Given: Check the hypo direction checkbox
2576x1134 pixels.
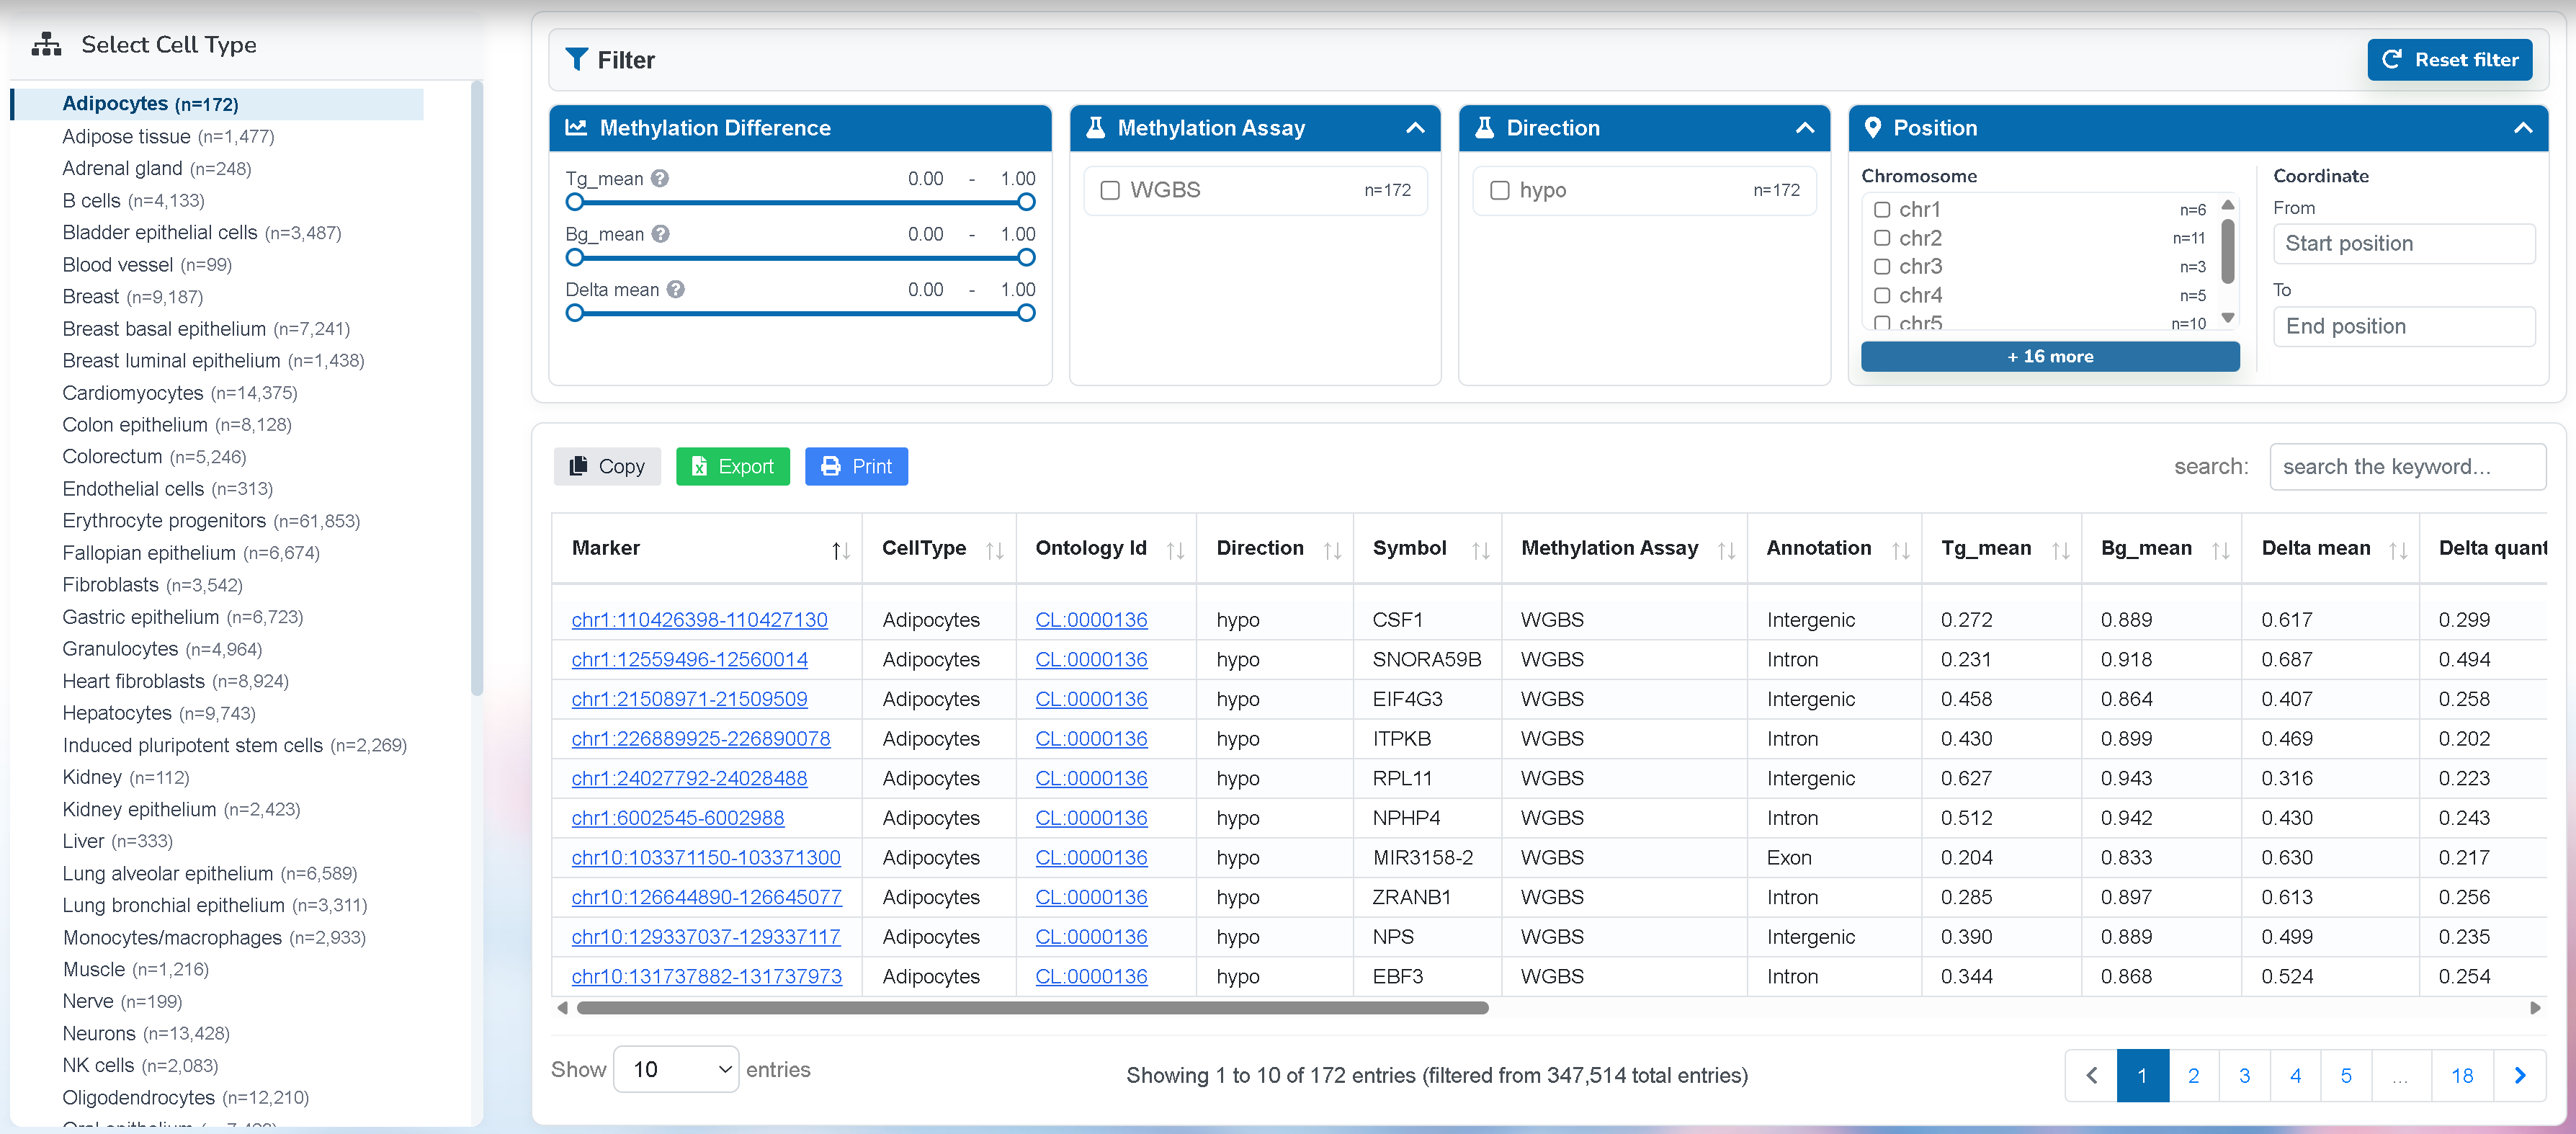Looking at the screenshot, I should coord(1499,190).
